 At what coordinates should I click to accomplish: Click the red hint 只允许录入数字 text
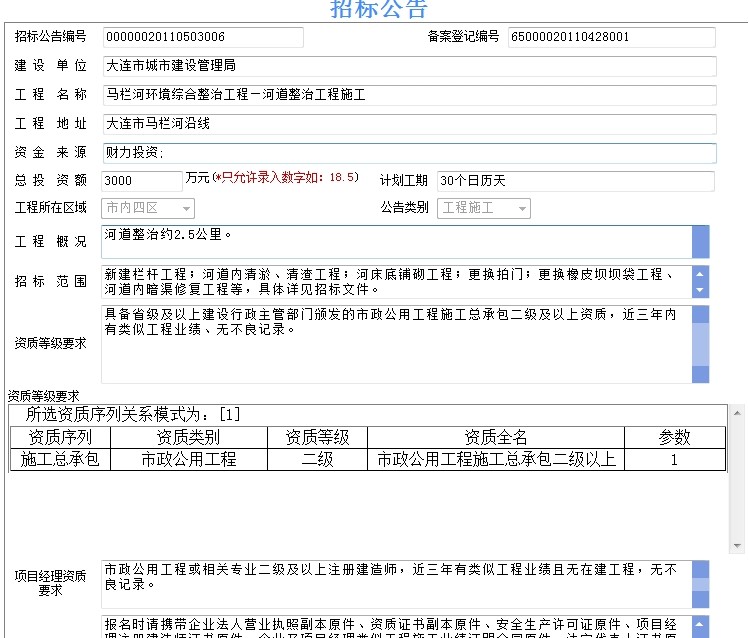pyautogui.click(x=285, y=178)
